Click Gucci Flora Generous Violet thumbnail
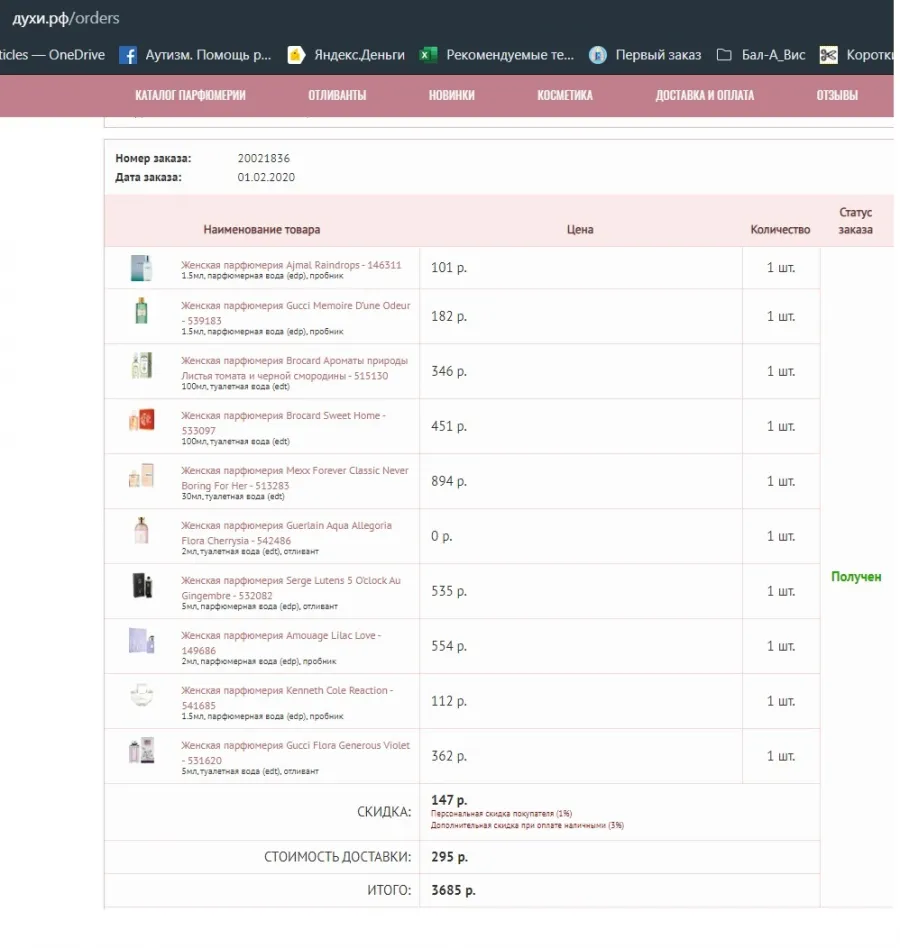The width and height of the screenshot is (900, 948). [x=141, y=750]
